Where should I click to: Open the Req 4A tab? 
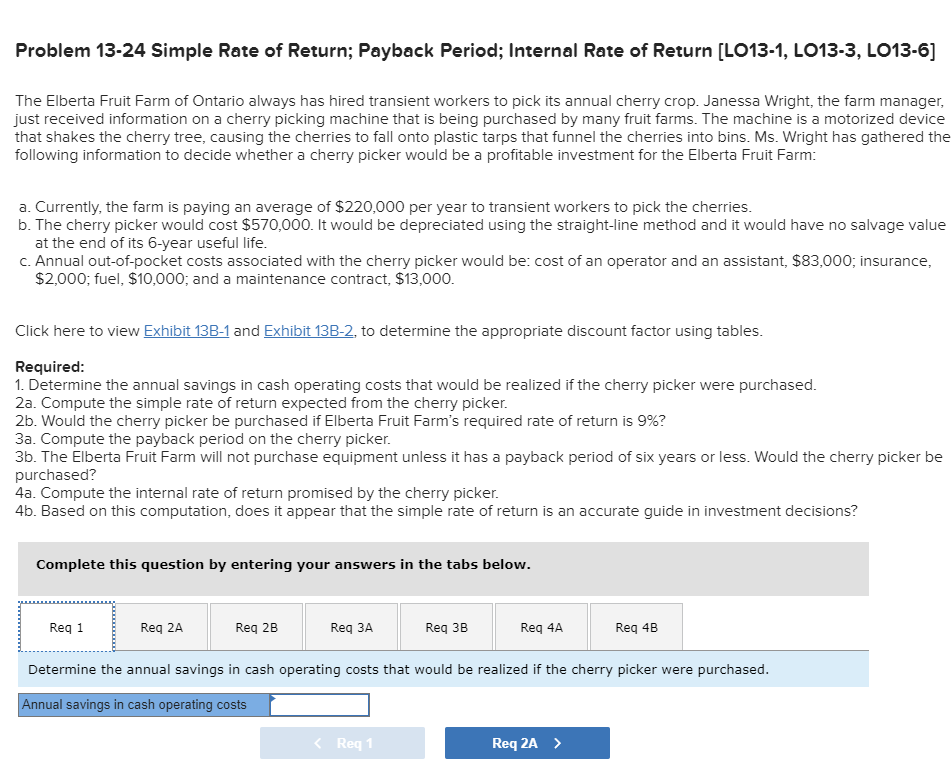(x=540, y=626)
